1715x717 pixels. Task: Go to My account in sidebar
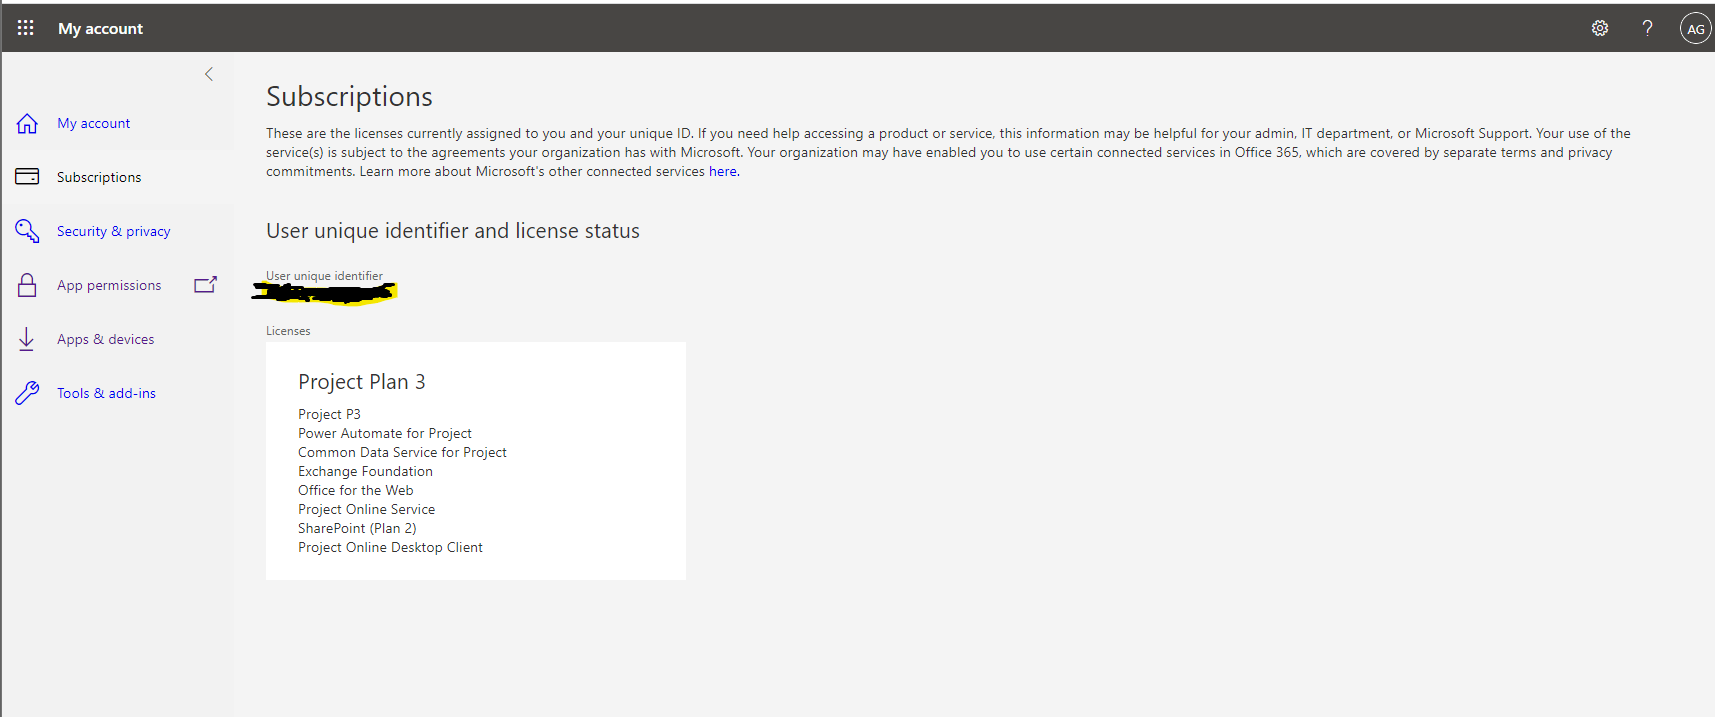(93, 123)
